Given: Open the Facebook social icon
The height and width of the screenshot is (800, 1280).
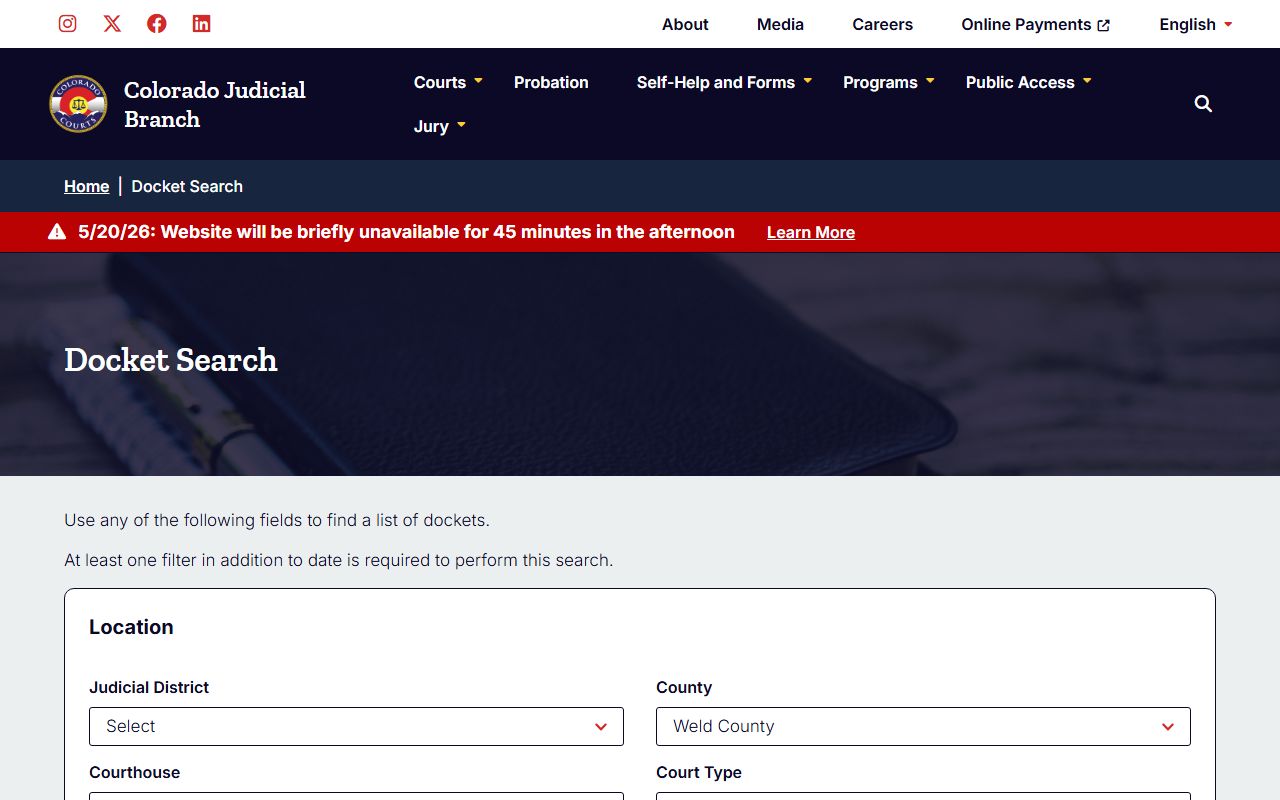Looking at the screenshot, I should tap(157, 24).
